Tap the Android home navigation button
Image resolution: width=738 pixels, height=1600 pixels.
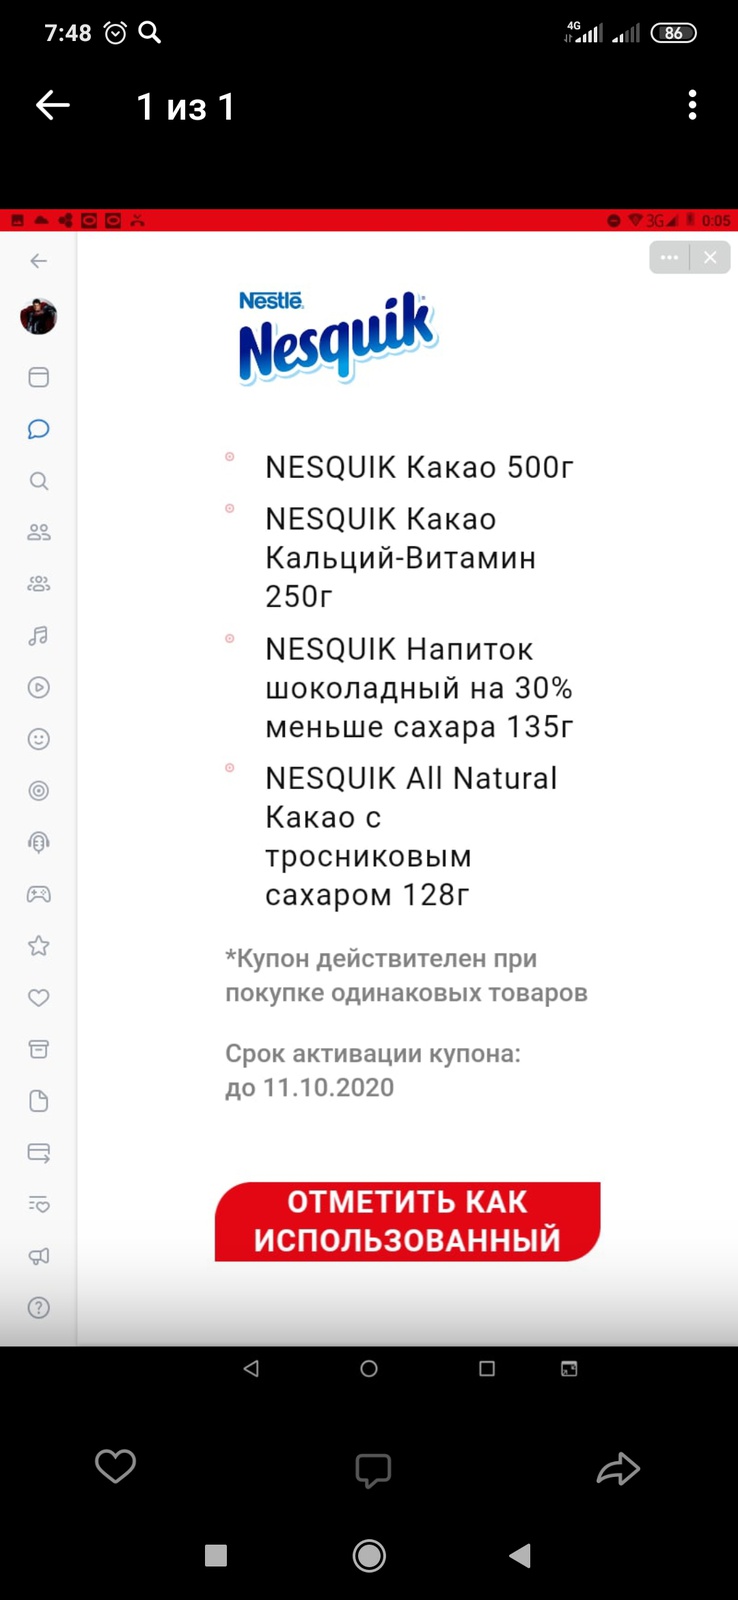[x=369, y=1555]
